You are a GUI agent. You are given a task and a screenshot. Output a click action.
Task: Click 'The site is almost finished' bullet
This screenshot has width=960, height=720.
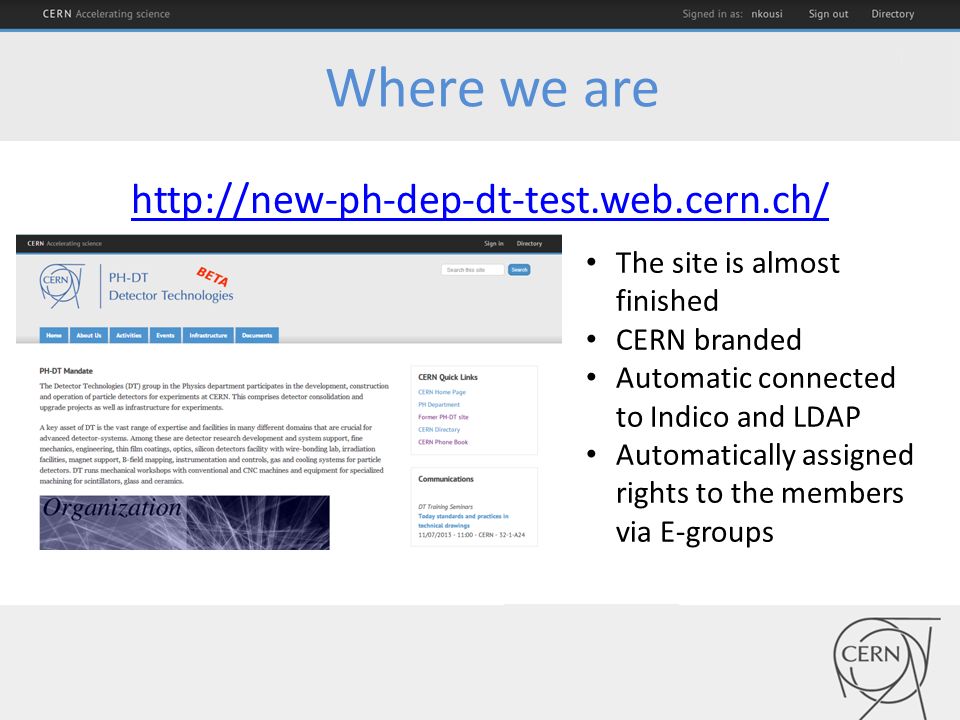[727, 282]
